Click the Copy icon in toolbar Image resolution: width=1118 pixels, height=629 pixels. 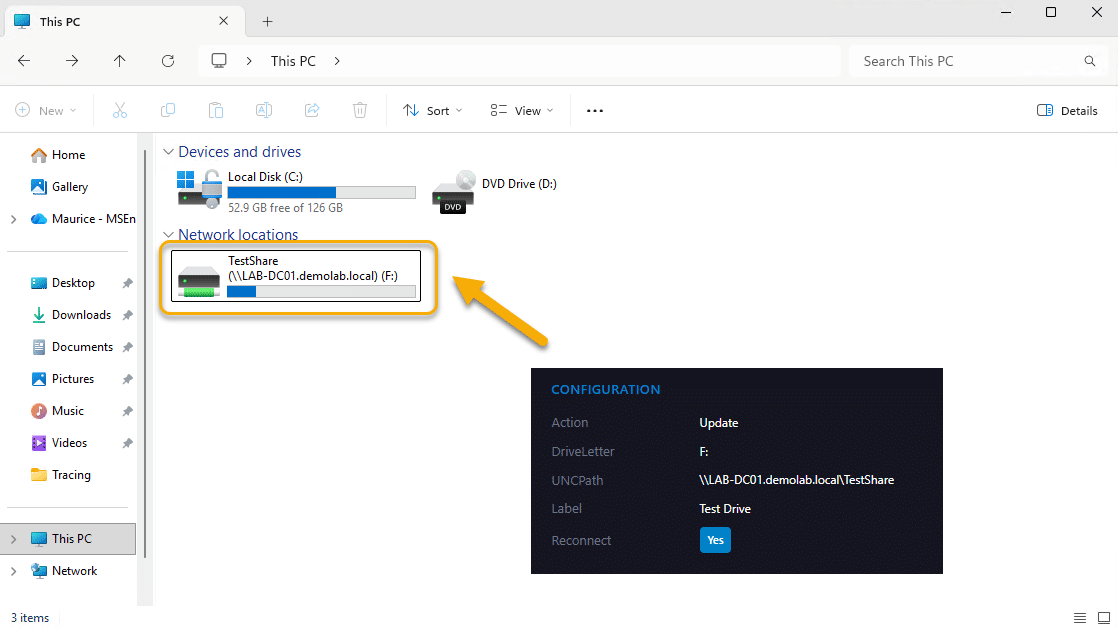[x=168, y=111]
